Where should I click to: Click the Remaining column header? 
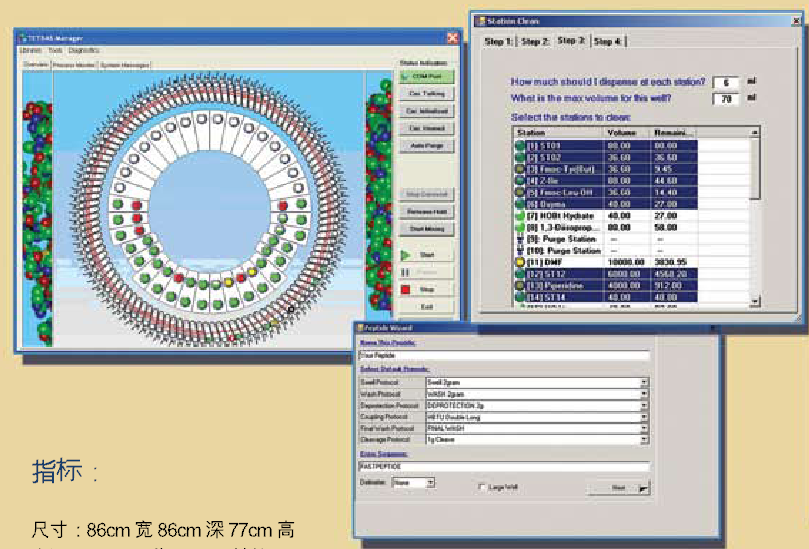click(x=674, y=133)
